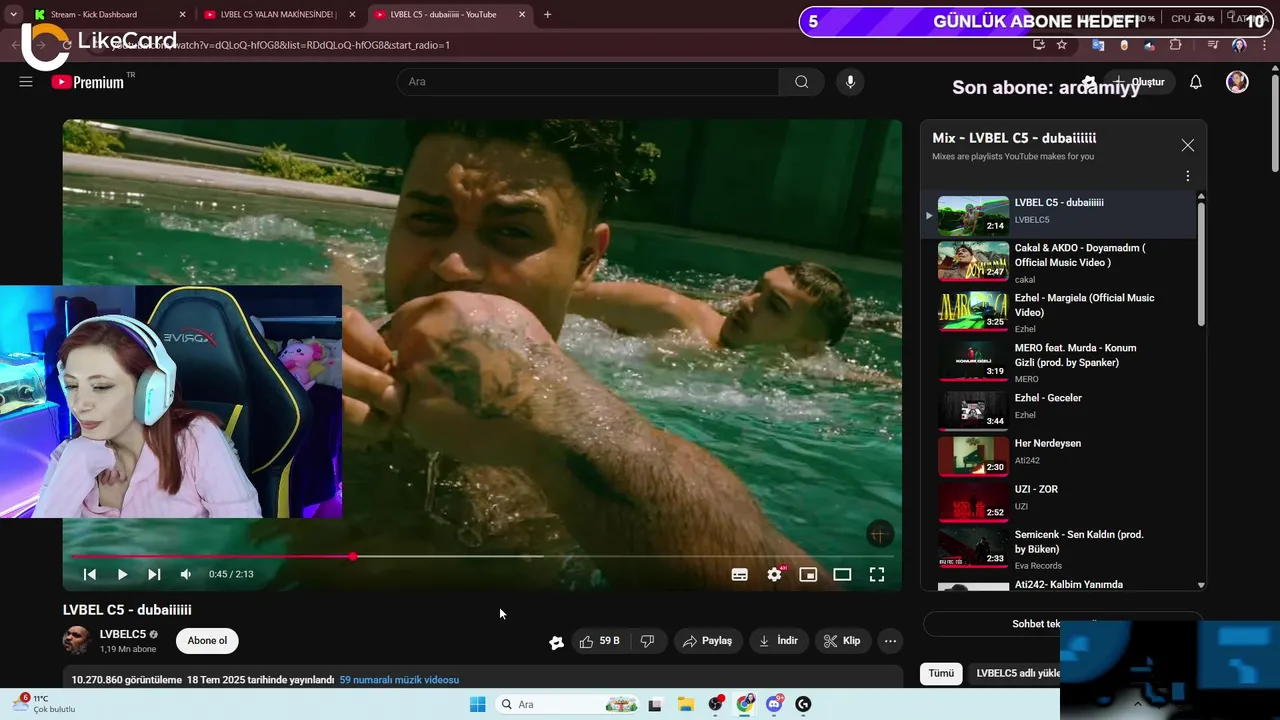Mute the video volume

(x=186, y=574)
